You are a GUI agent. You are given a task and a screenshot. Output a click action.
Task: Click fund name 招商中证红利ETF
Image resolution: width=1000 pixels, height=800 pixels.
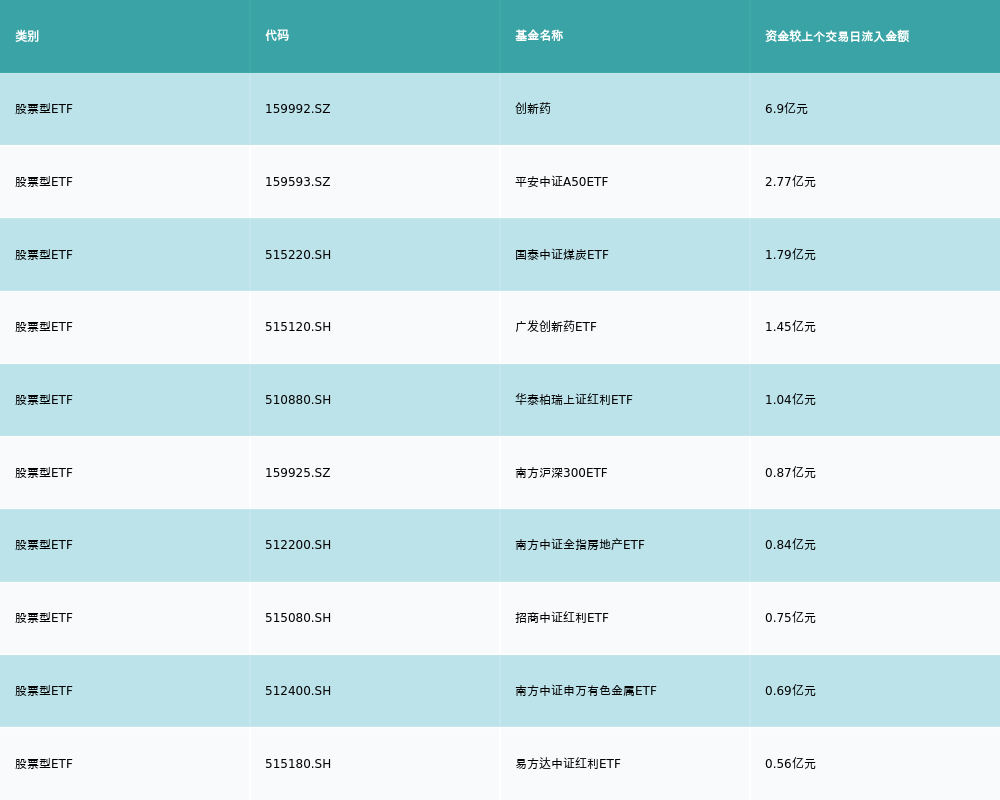click(562, 618)
